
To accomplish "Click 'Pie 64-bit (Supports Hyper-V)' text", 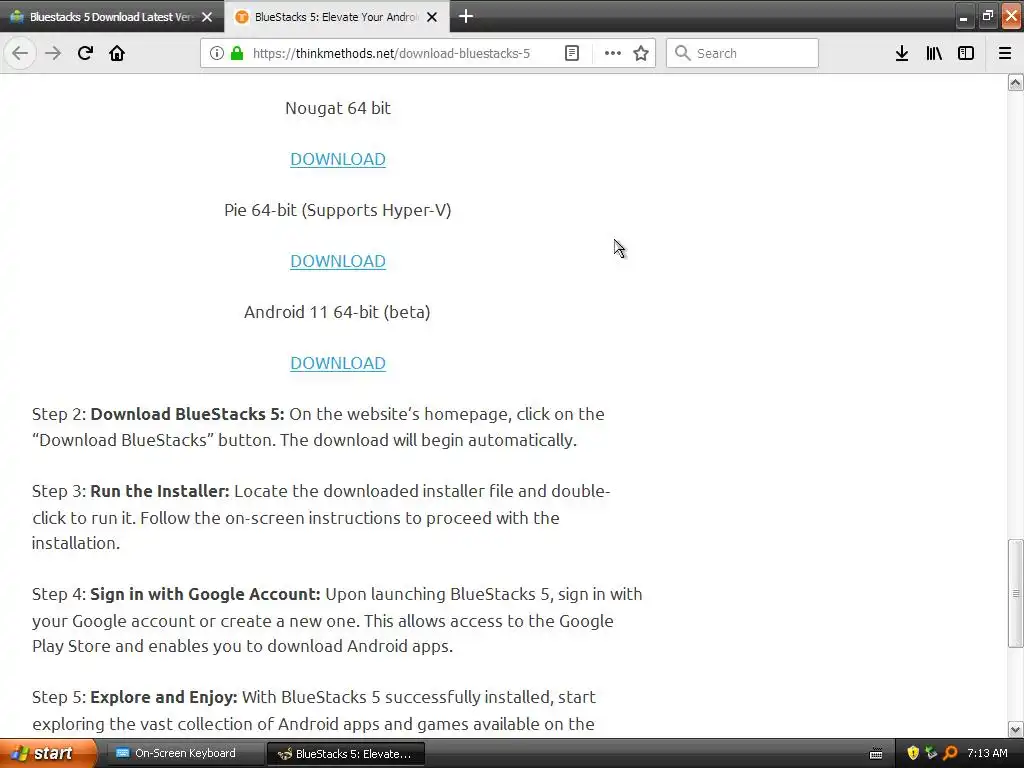I will pyautogui.click(x=338, y=210).
